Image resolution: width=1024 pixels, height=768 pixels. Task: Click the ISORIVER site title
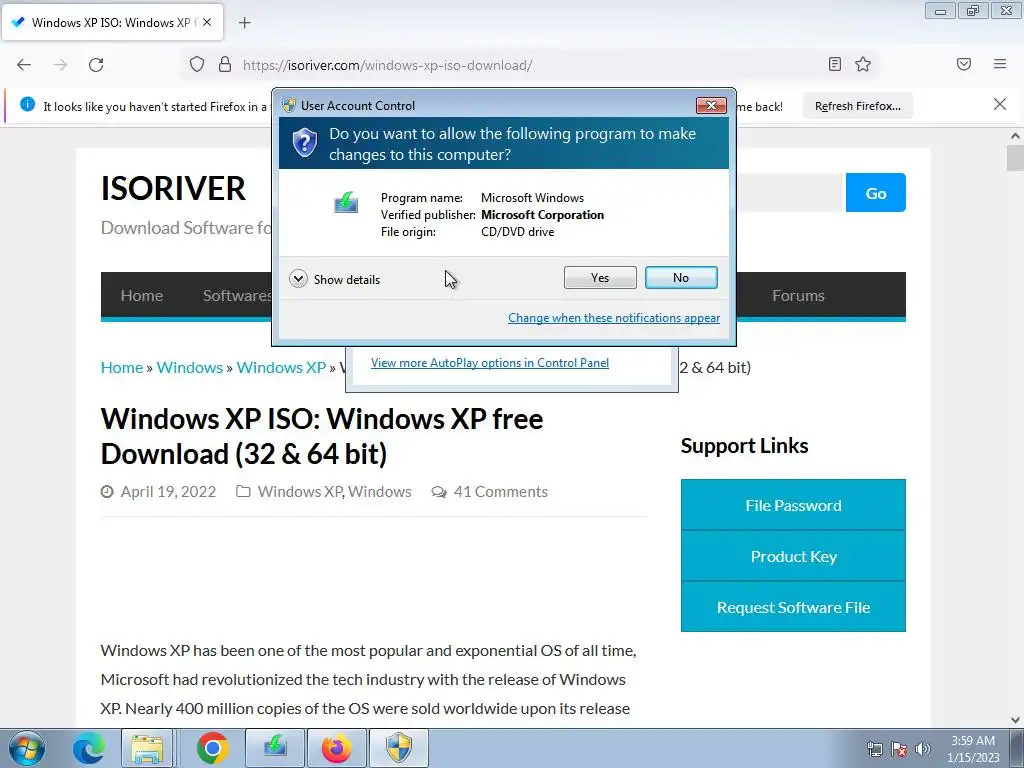pyautogui.click(x=173, y=189)
